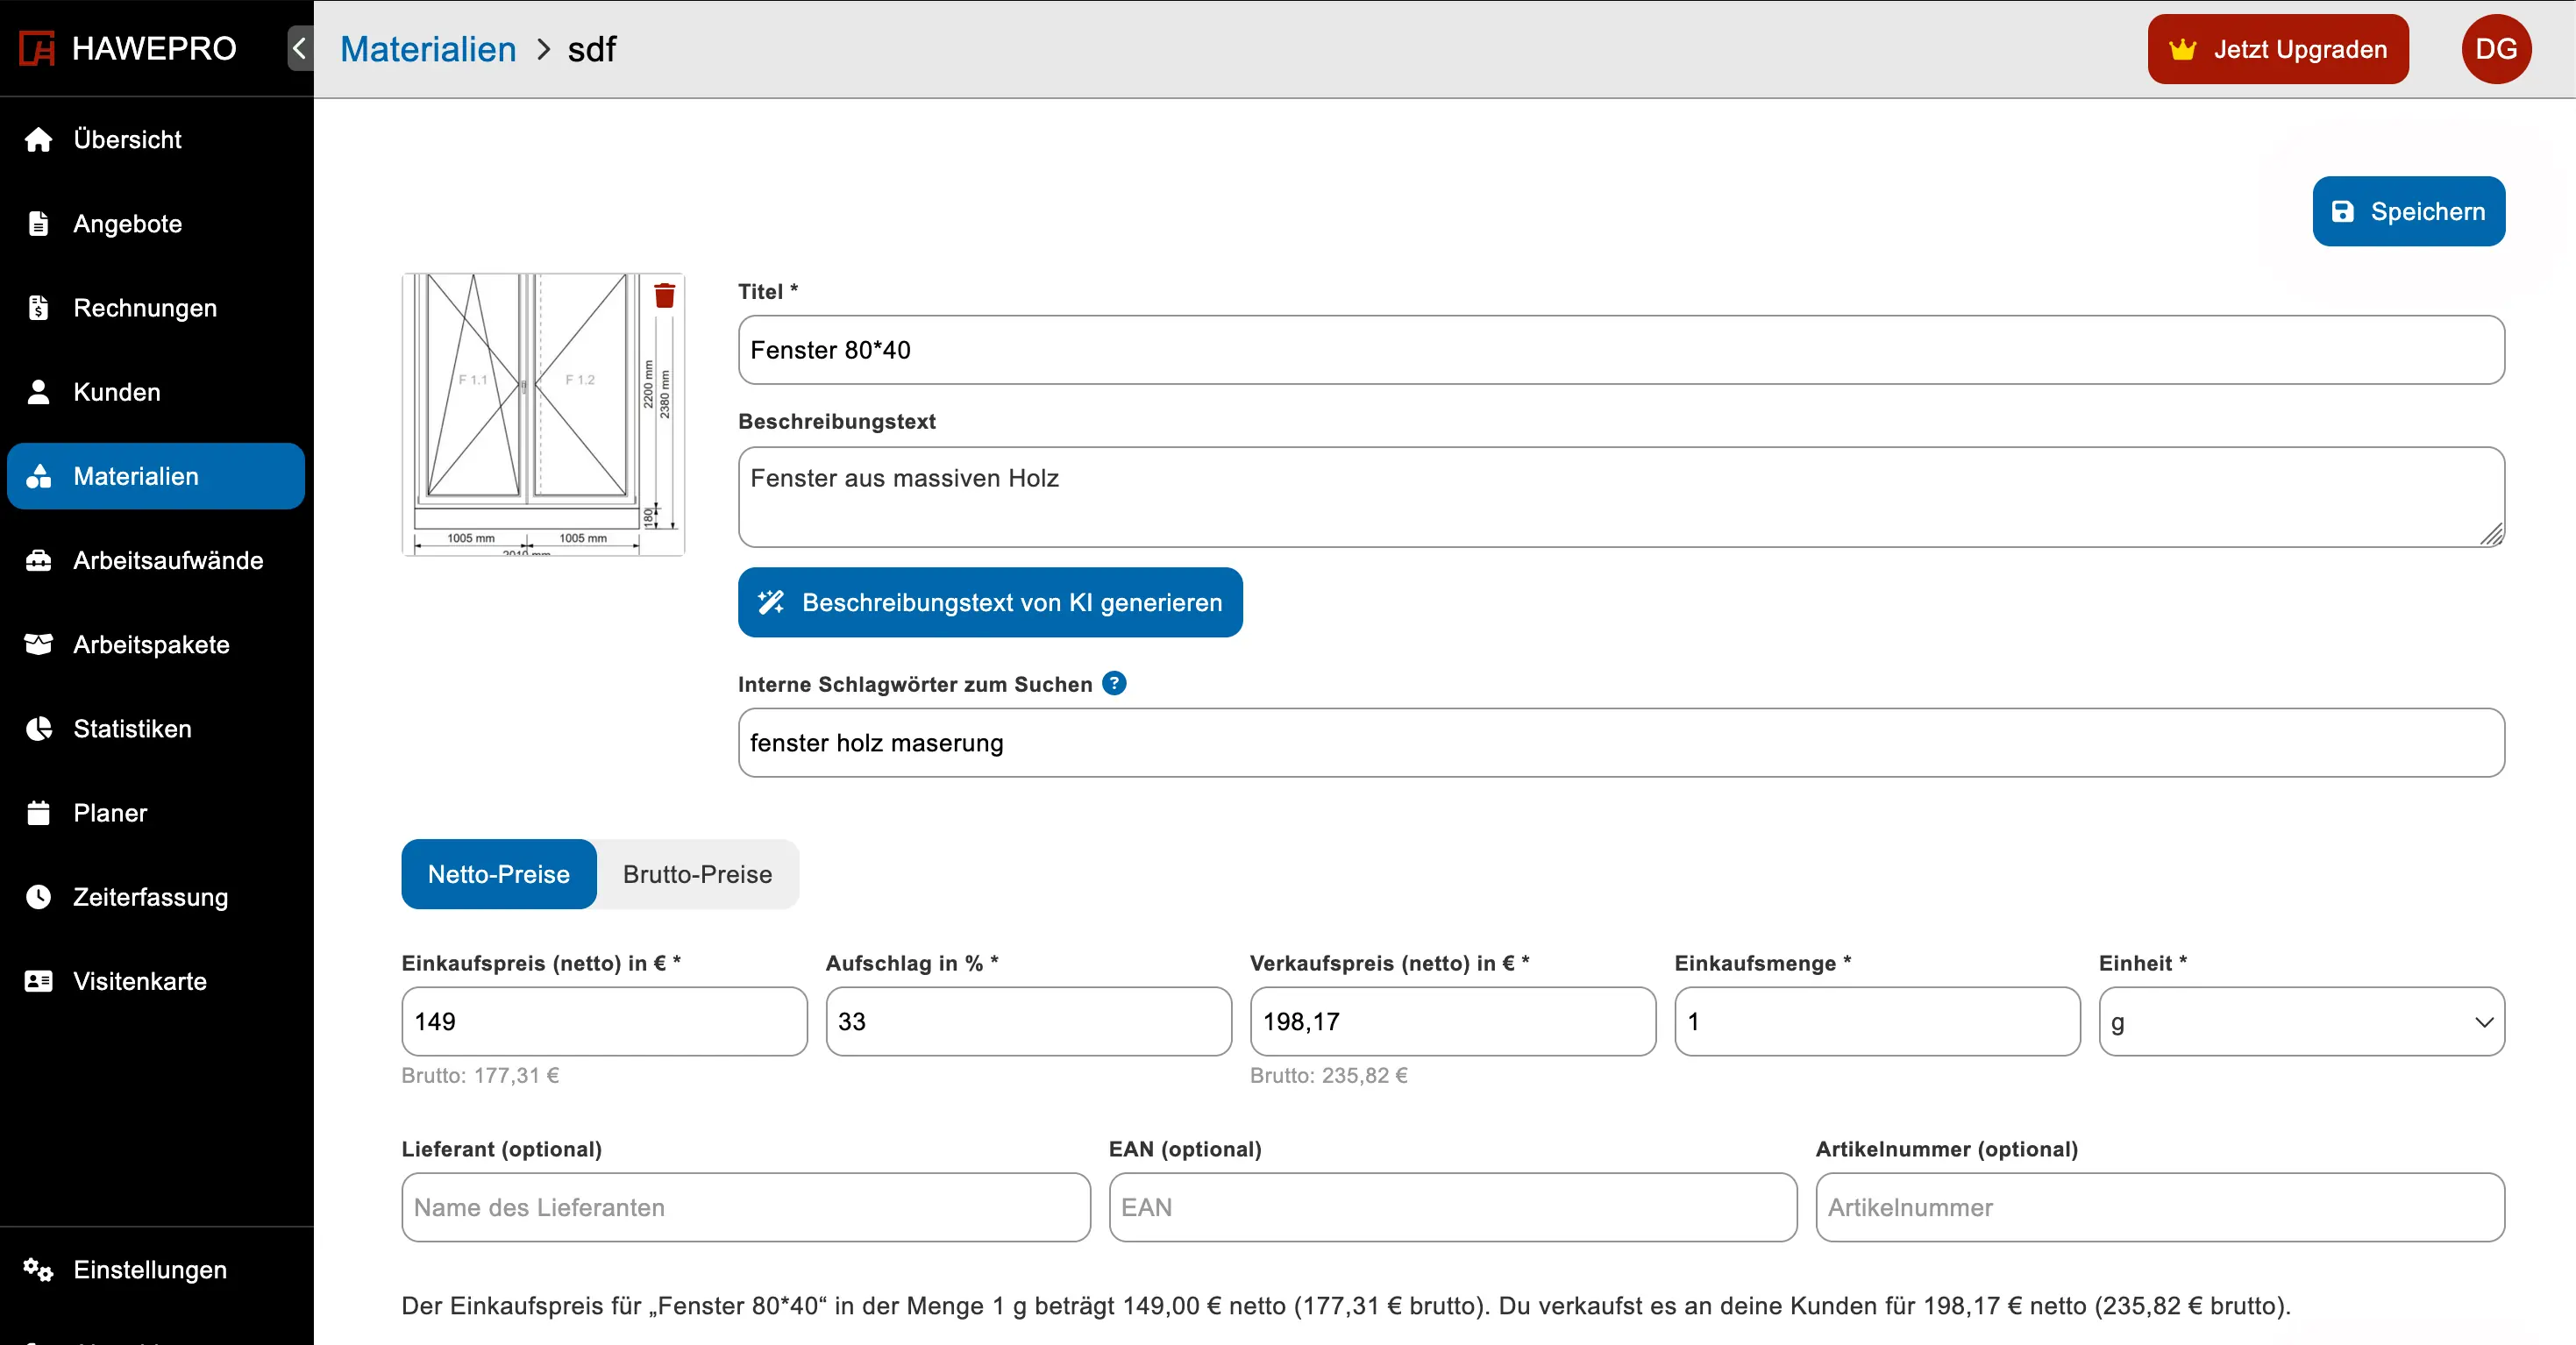Open Planer in the sidebar
Screen dimensions: 2576x1345
[x=156, y=812]
